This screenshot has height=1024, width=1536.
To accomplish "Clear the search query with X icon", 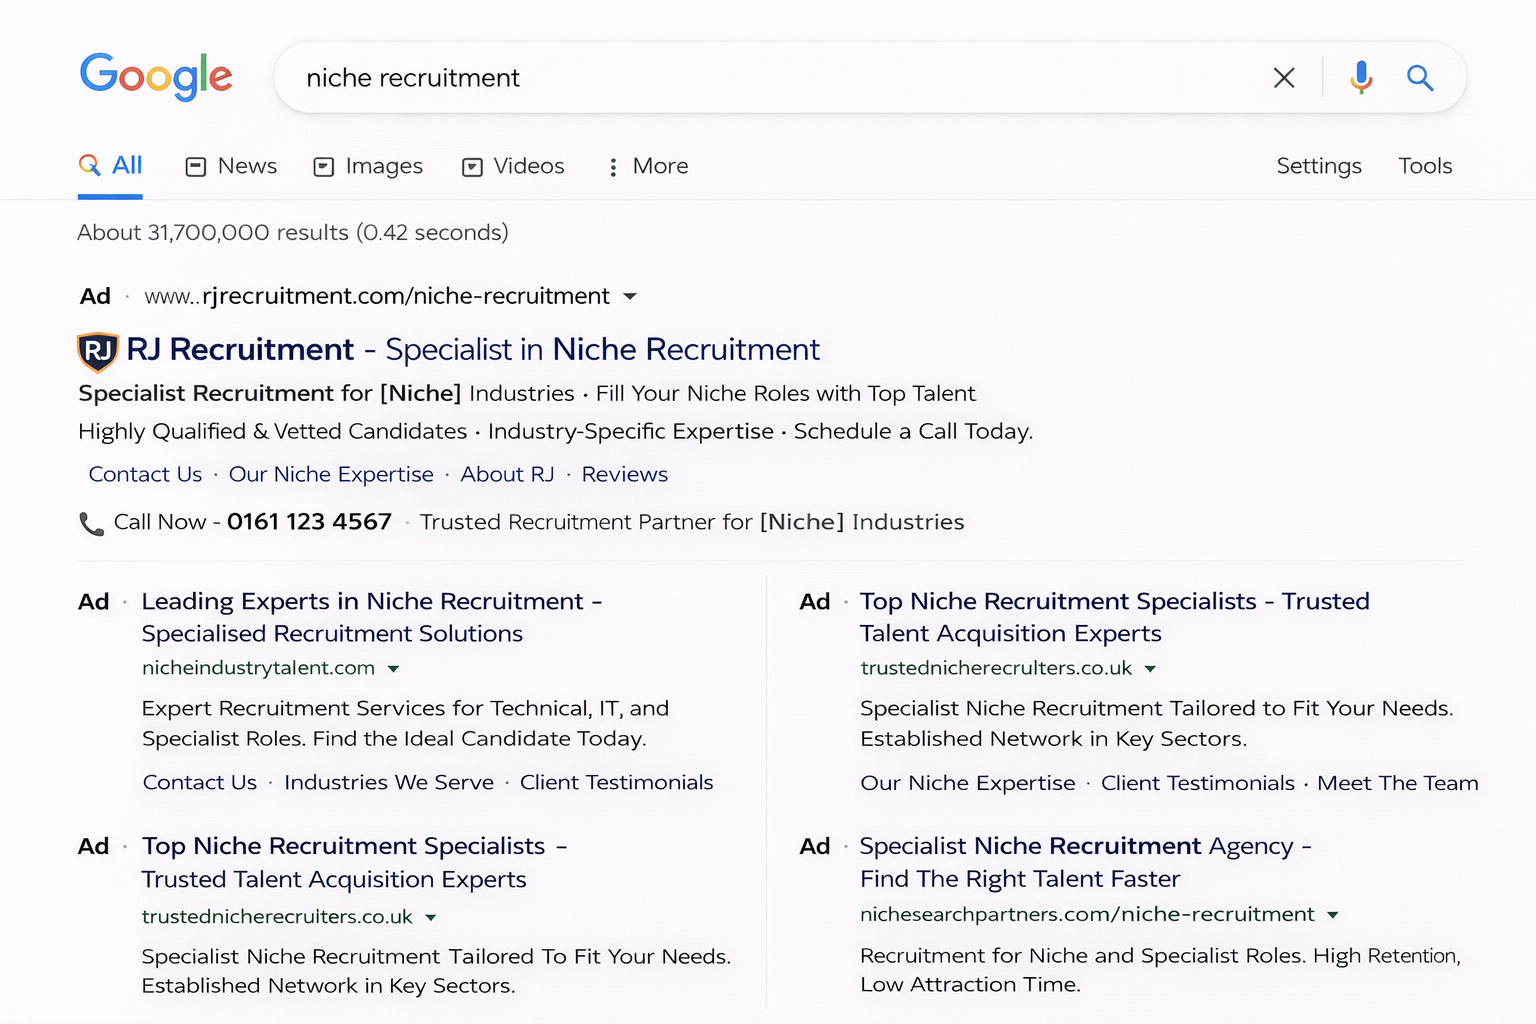I will (1284, 78).
